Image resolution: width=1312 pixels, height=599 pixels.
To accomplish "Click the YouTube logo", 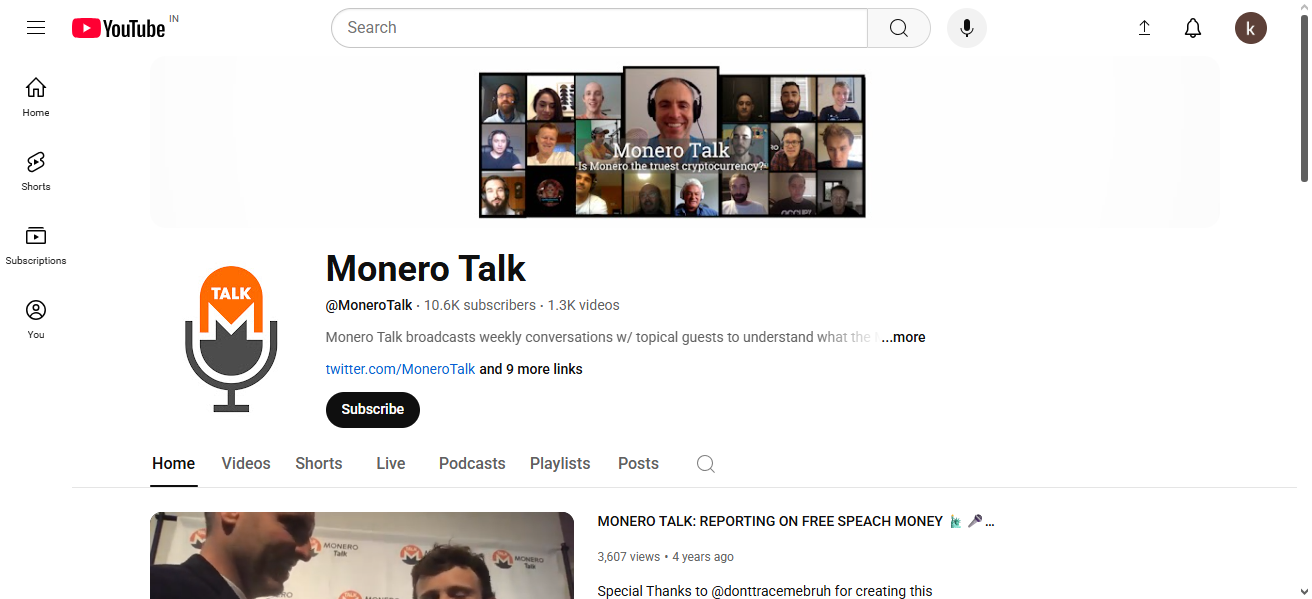I will tap(118, 28).
